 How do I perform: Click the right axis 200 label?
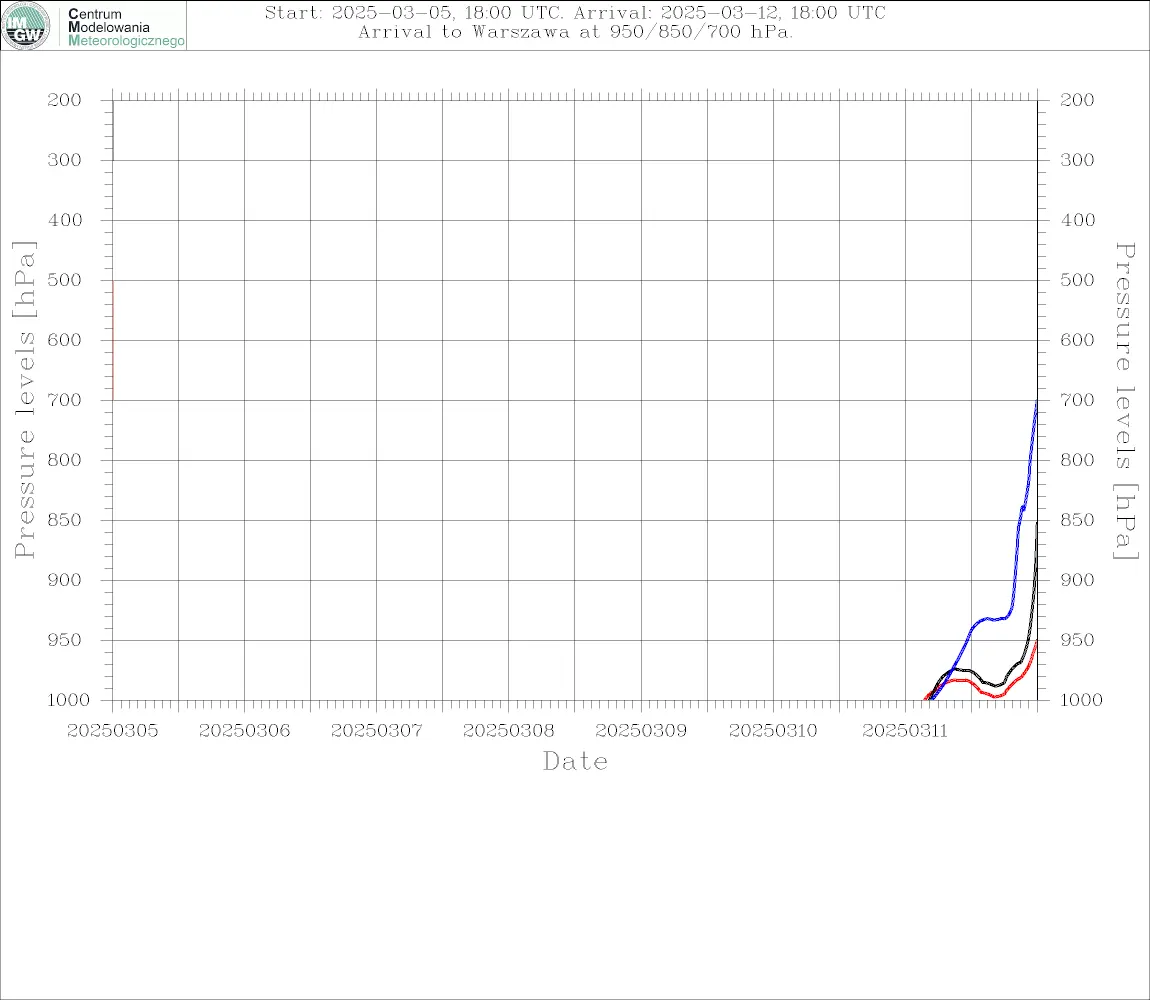click(x=1077, y=100)
